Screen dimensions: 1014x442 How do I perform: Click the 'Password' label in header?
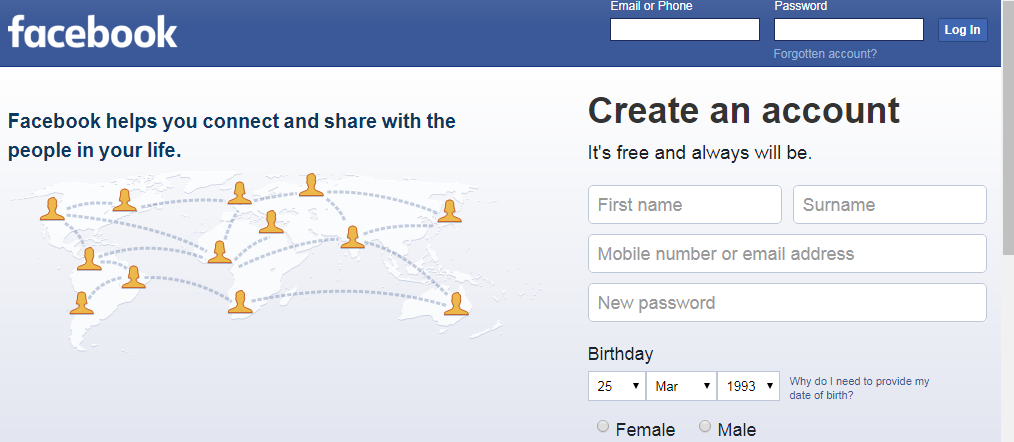pos(801,6)
